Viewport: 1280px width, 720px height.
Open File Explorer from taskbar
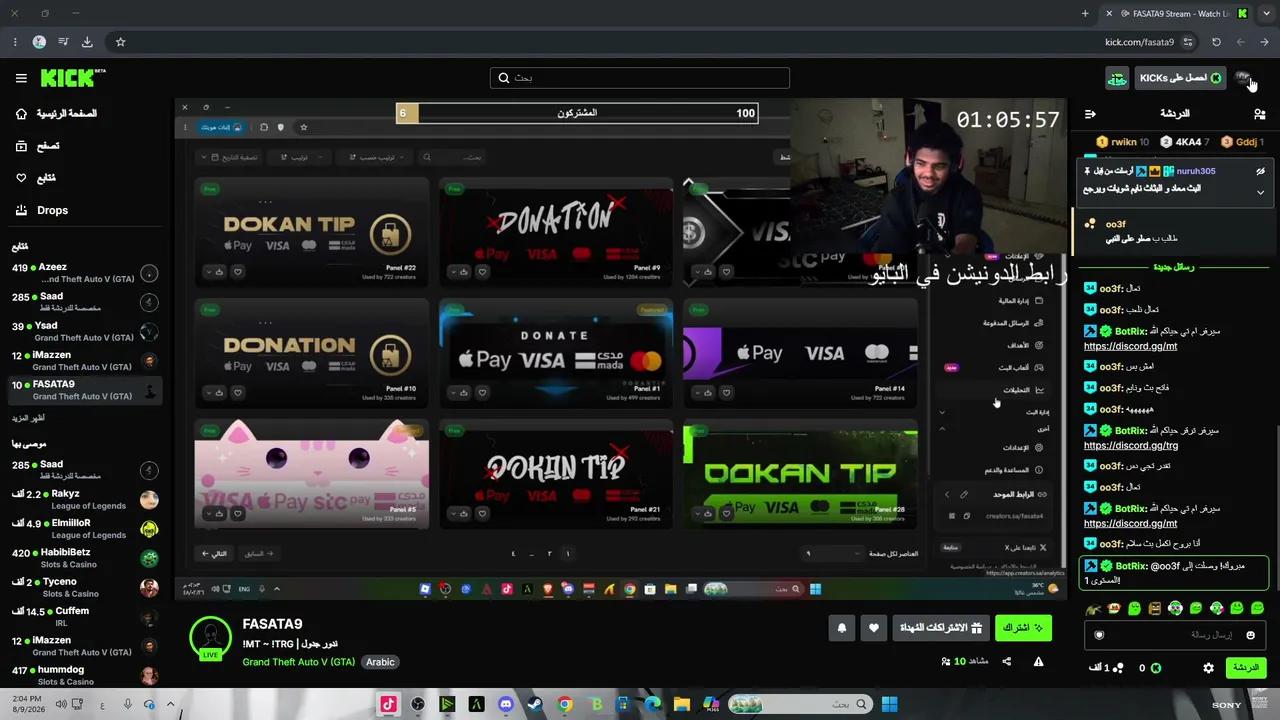tap(681, 704)
